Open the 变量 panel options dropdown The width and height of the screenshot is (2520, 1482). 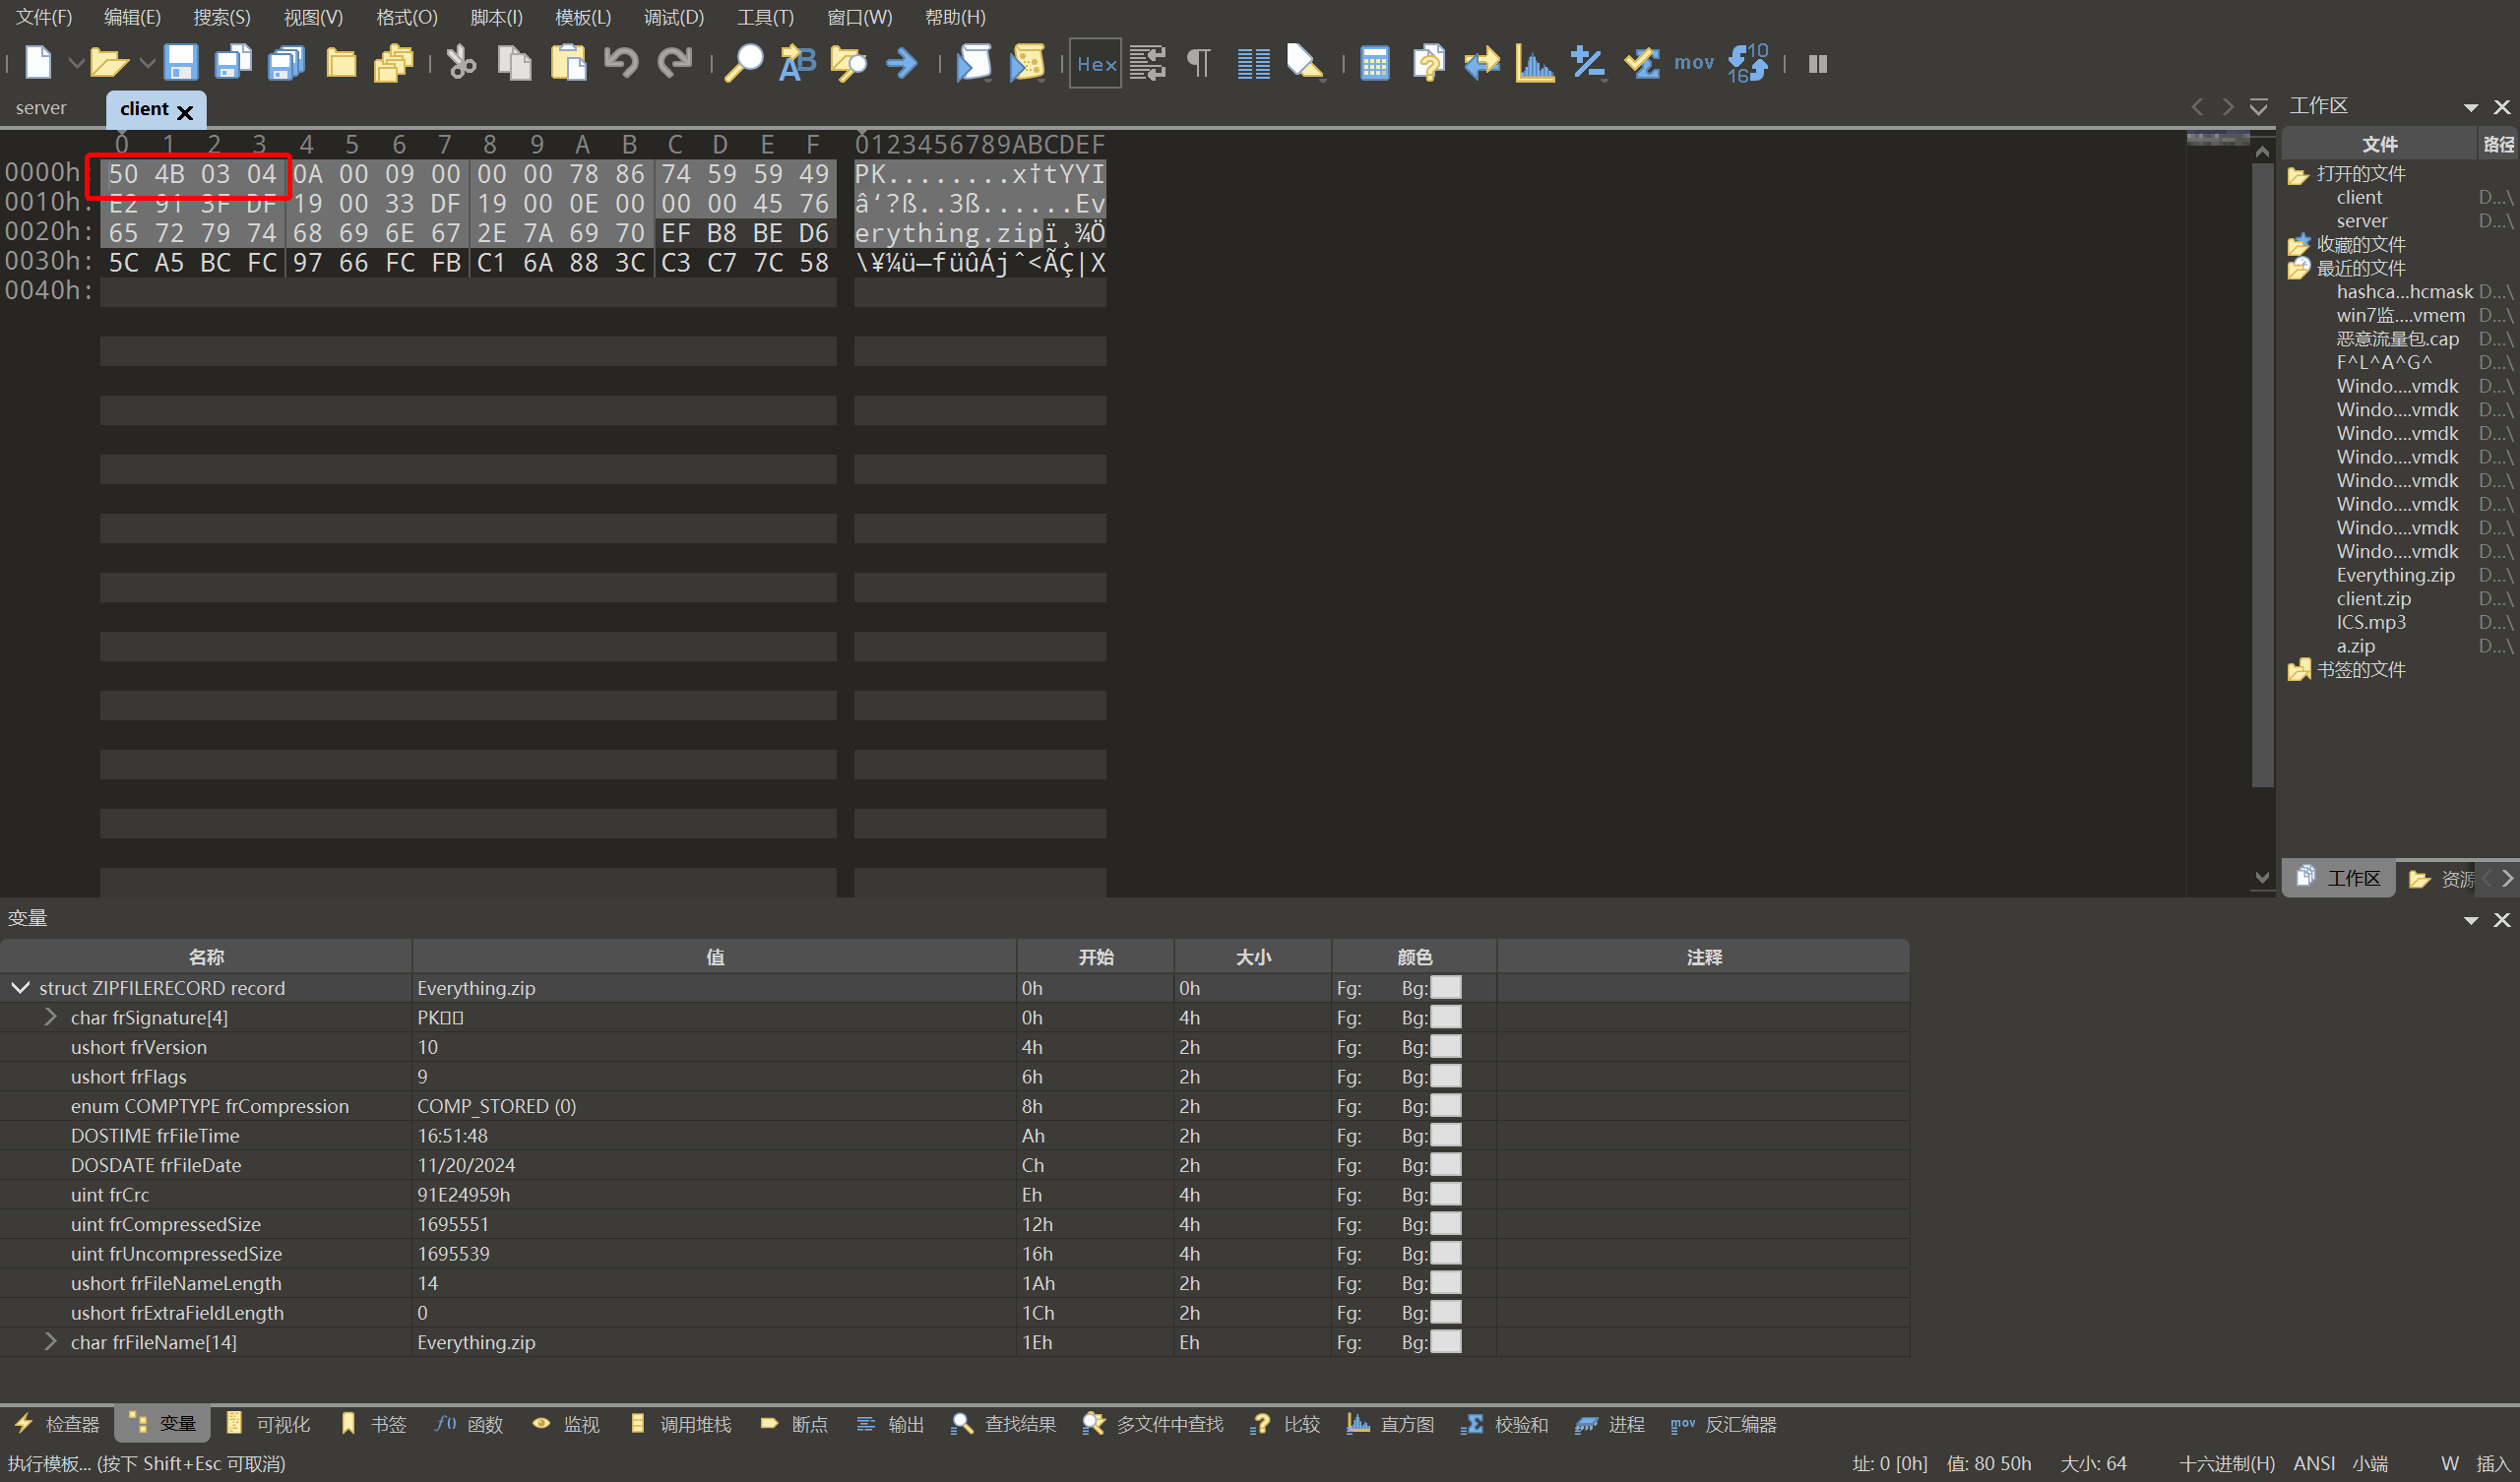coord(2471,920)
